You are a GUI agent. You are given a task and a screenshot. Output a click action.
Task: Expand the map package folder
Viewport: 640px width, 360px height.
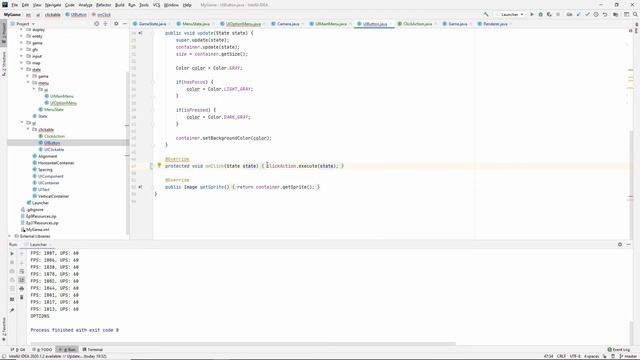tap(22, 63)
